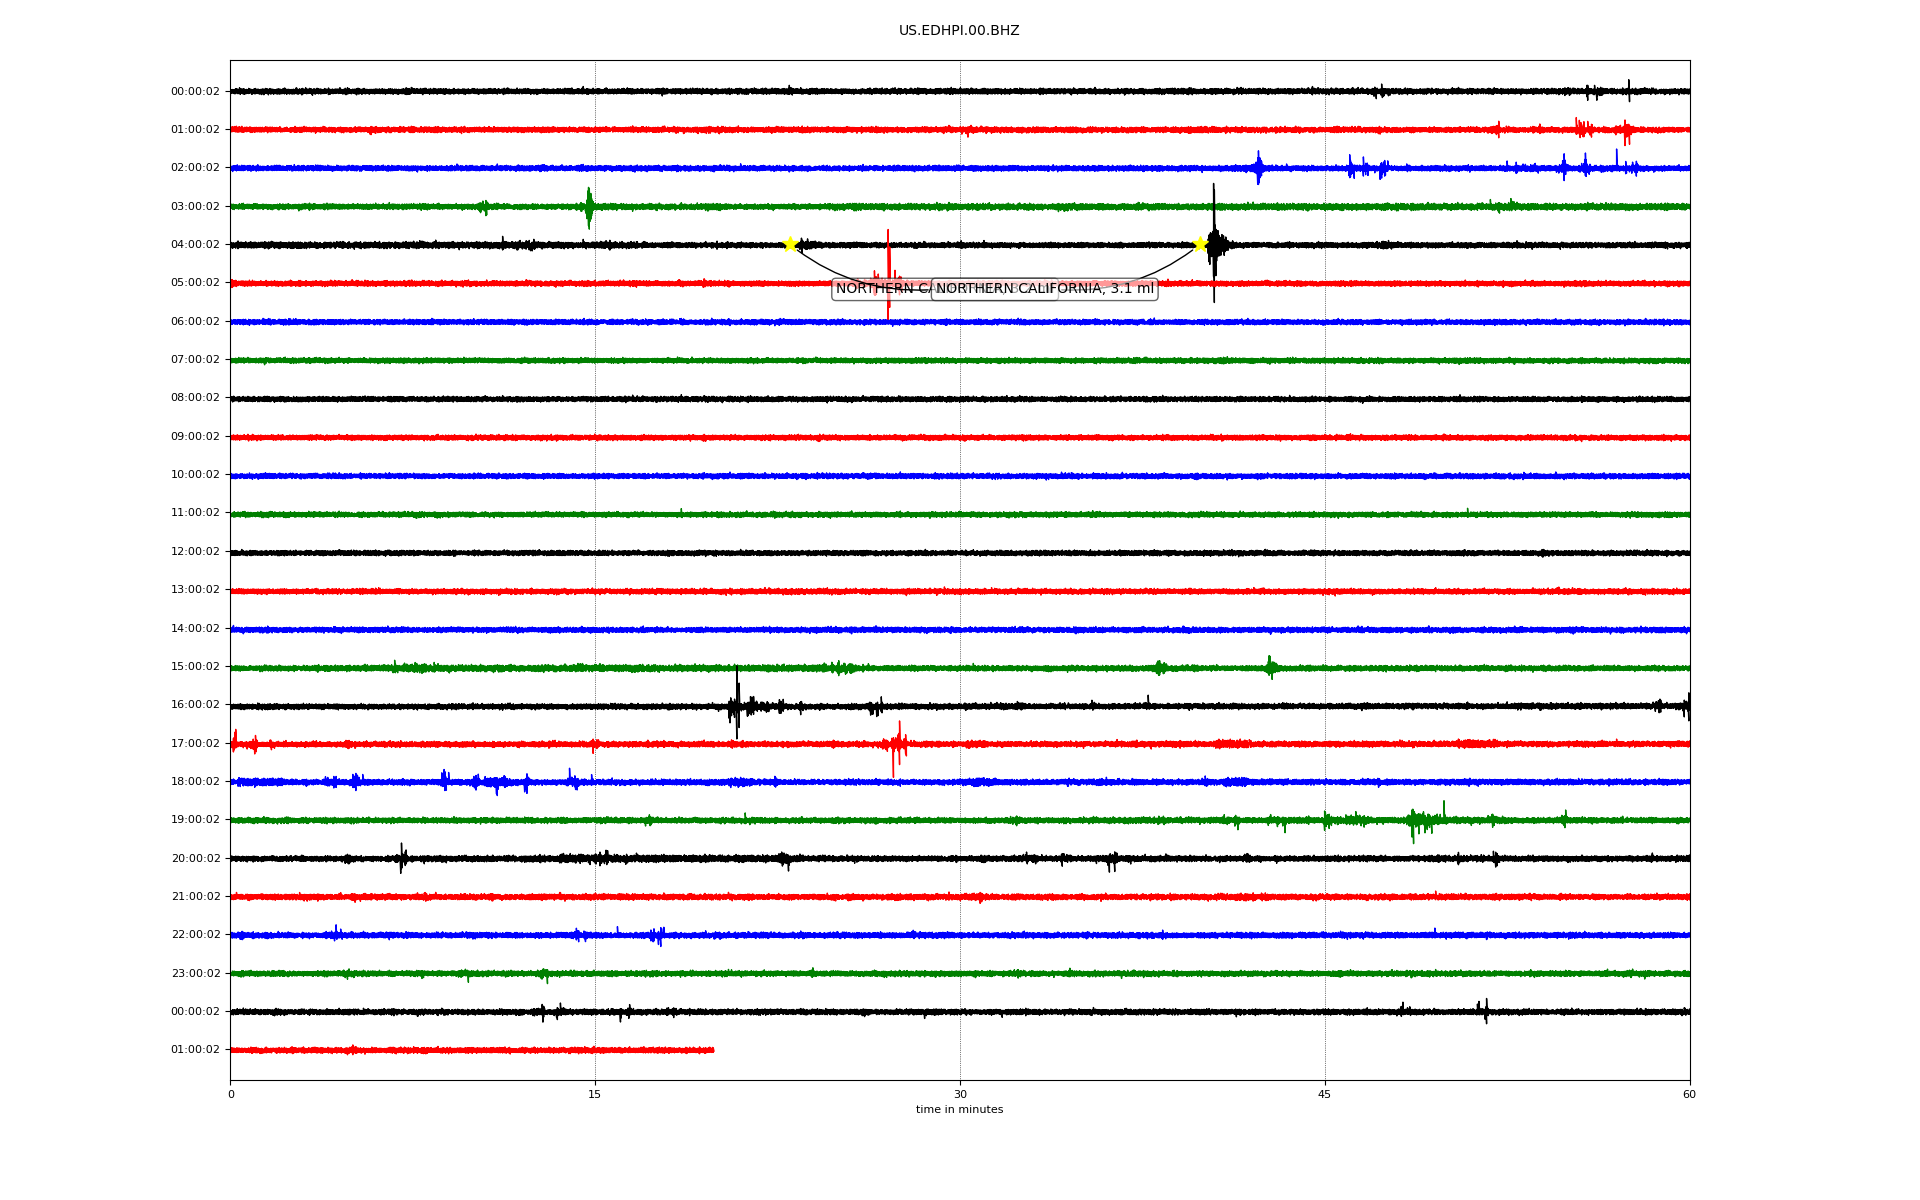Click the 0 minute tick on x-axis
The height and width of the screenshot is (1200, 1920).
(x=231, y=1094)
